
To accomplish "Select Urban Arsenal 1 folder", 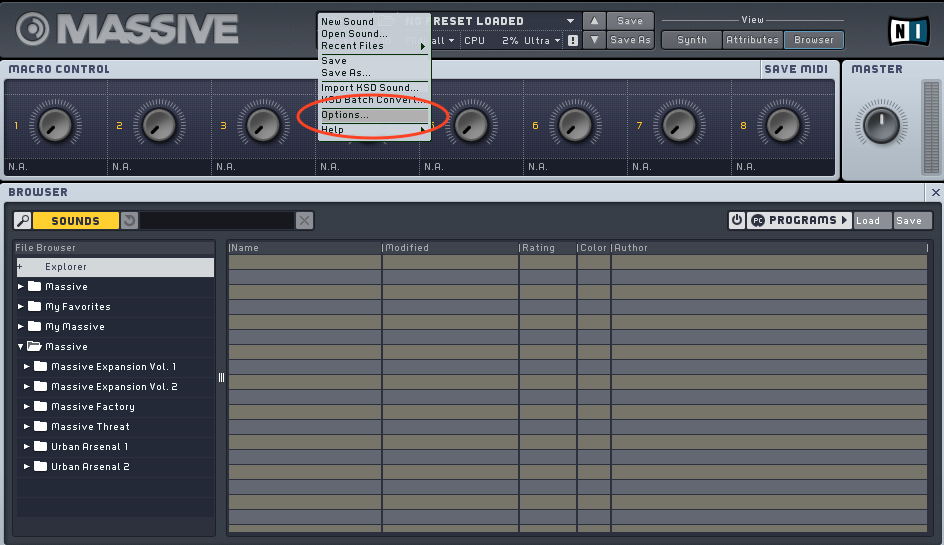I will pos(89,447).
